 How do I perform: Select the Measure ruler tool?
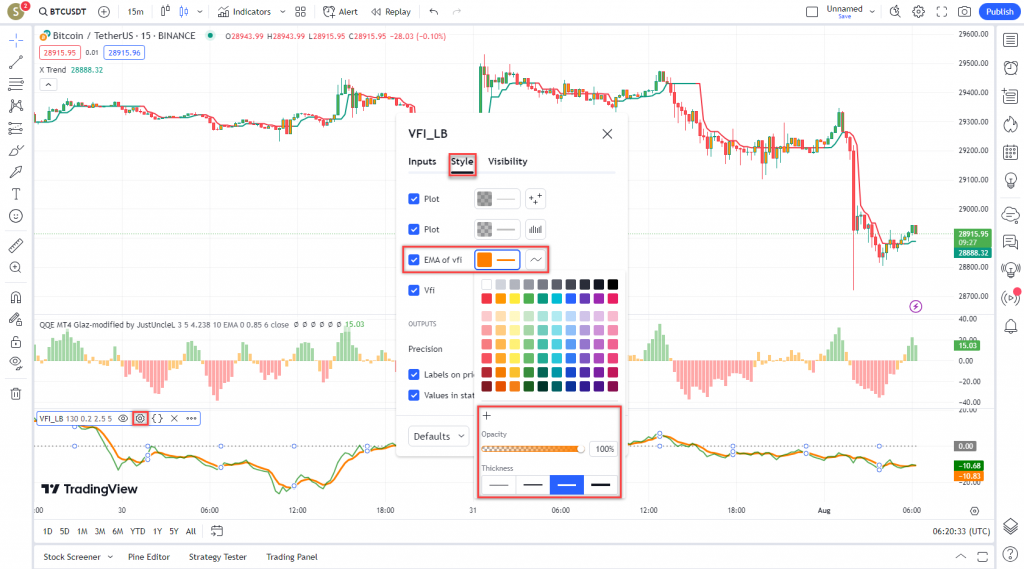pos(15,245)
